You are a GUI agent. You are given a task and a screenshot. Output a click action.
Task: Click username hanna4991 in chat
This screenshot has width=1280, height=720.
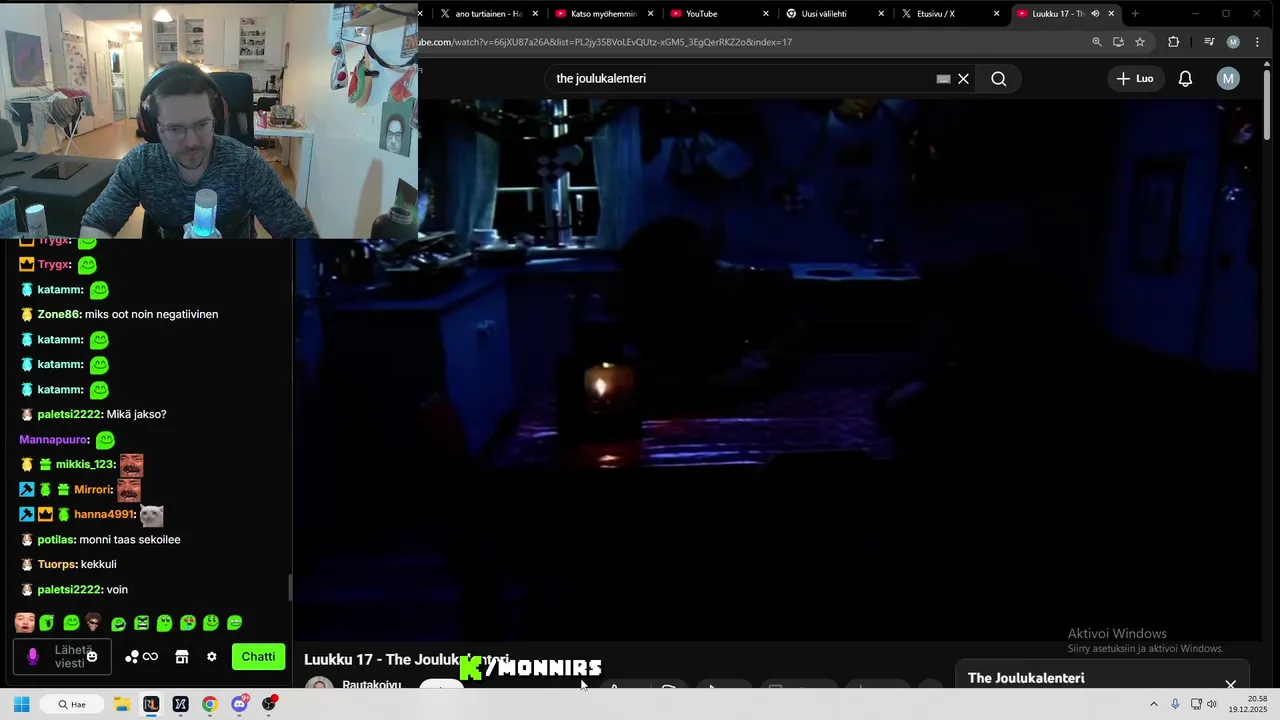[104, 514]
